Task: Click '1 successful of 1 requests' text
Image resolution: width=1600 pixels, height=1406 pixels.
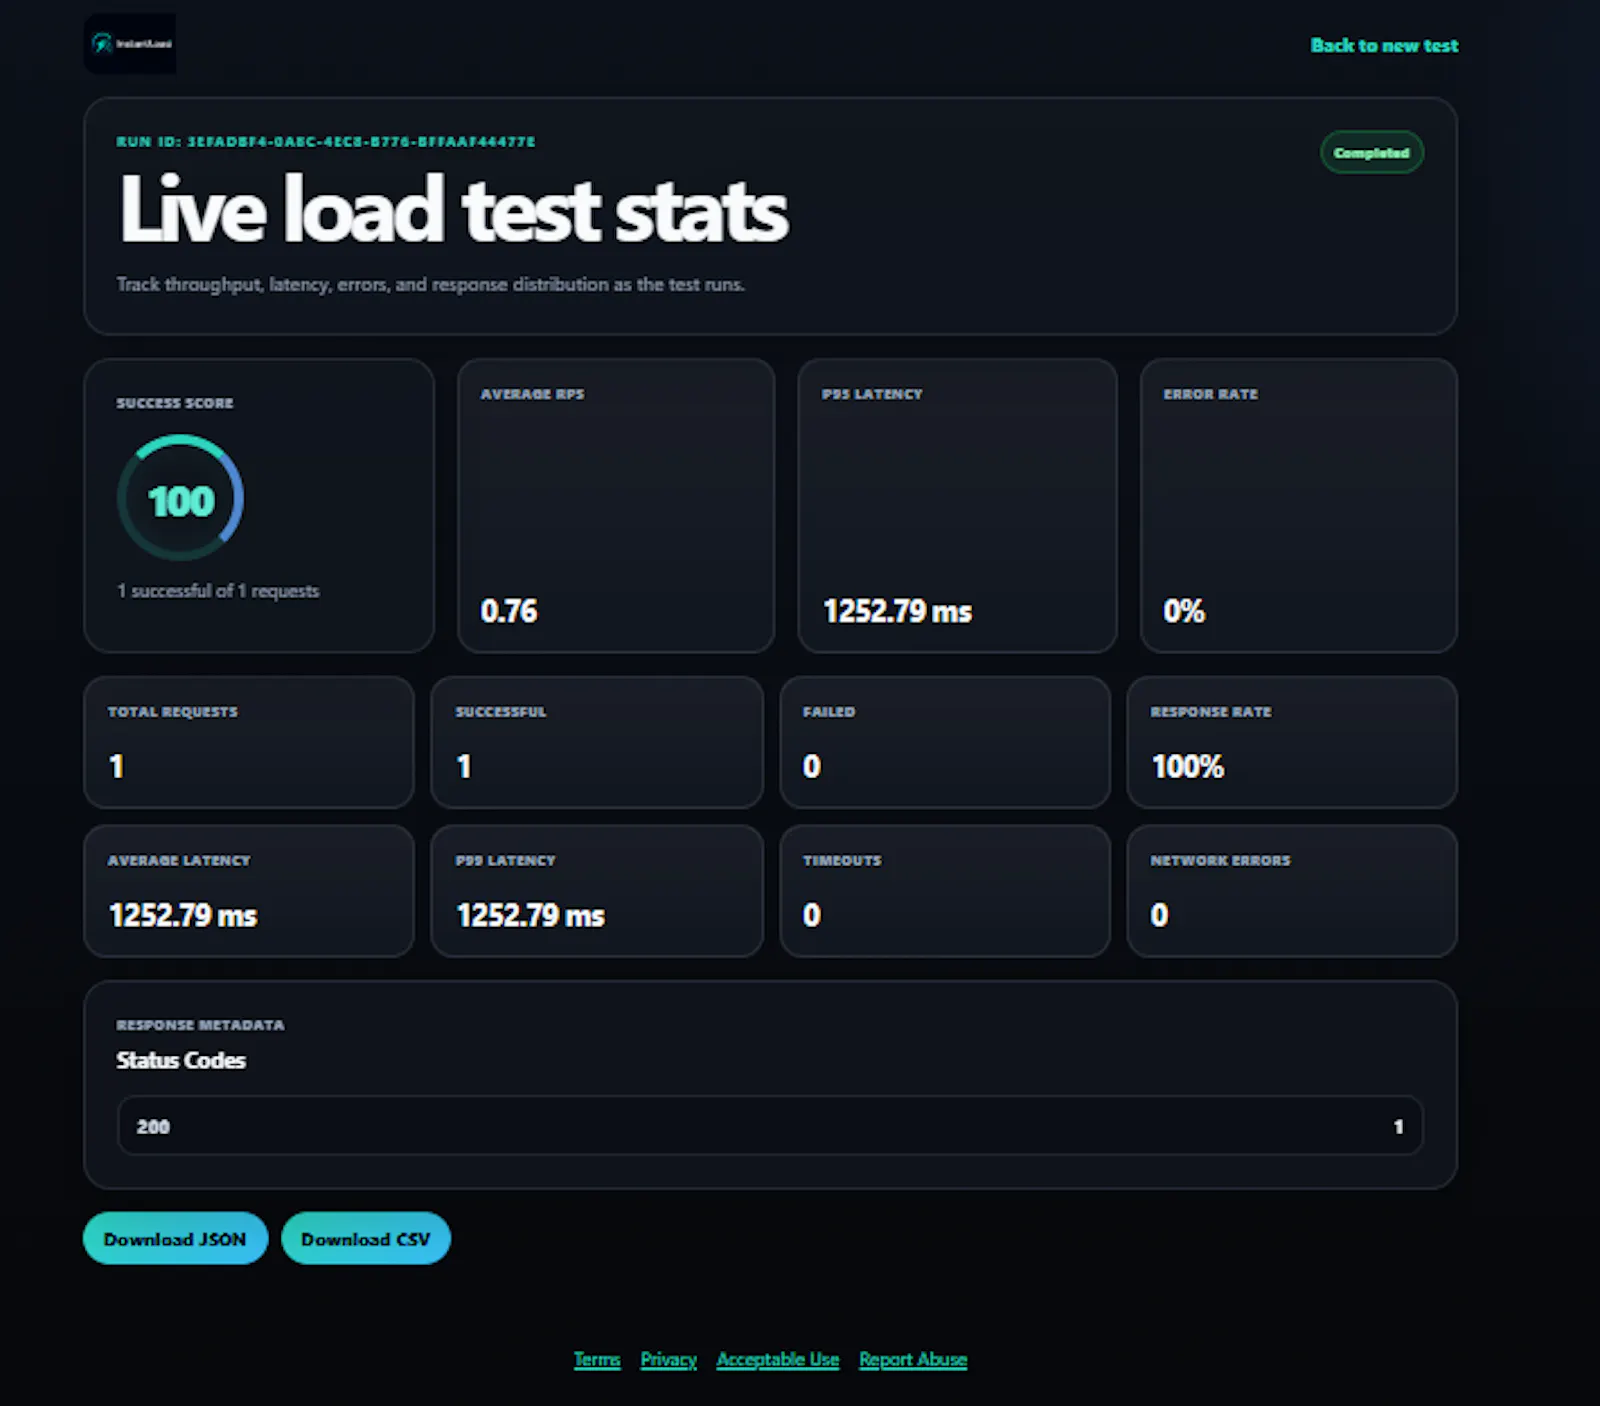Action: pos(218,591)
